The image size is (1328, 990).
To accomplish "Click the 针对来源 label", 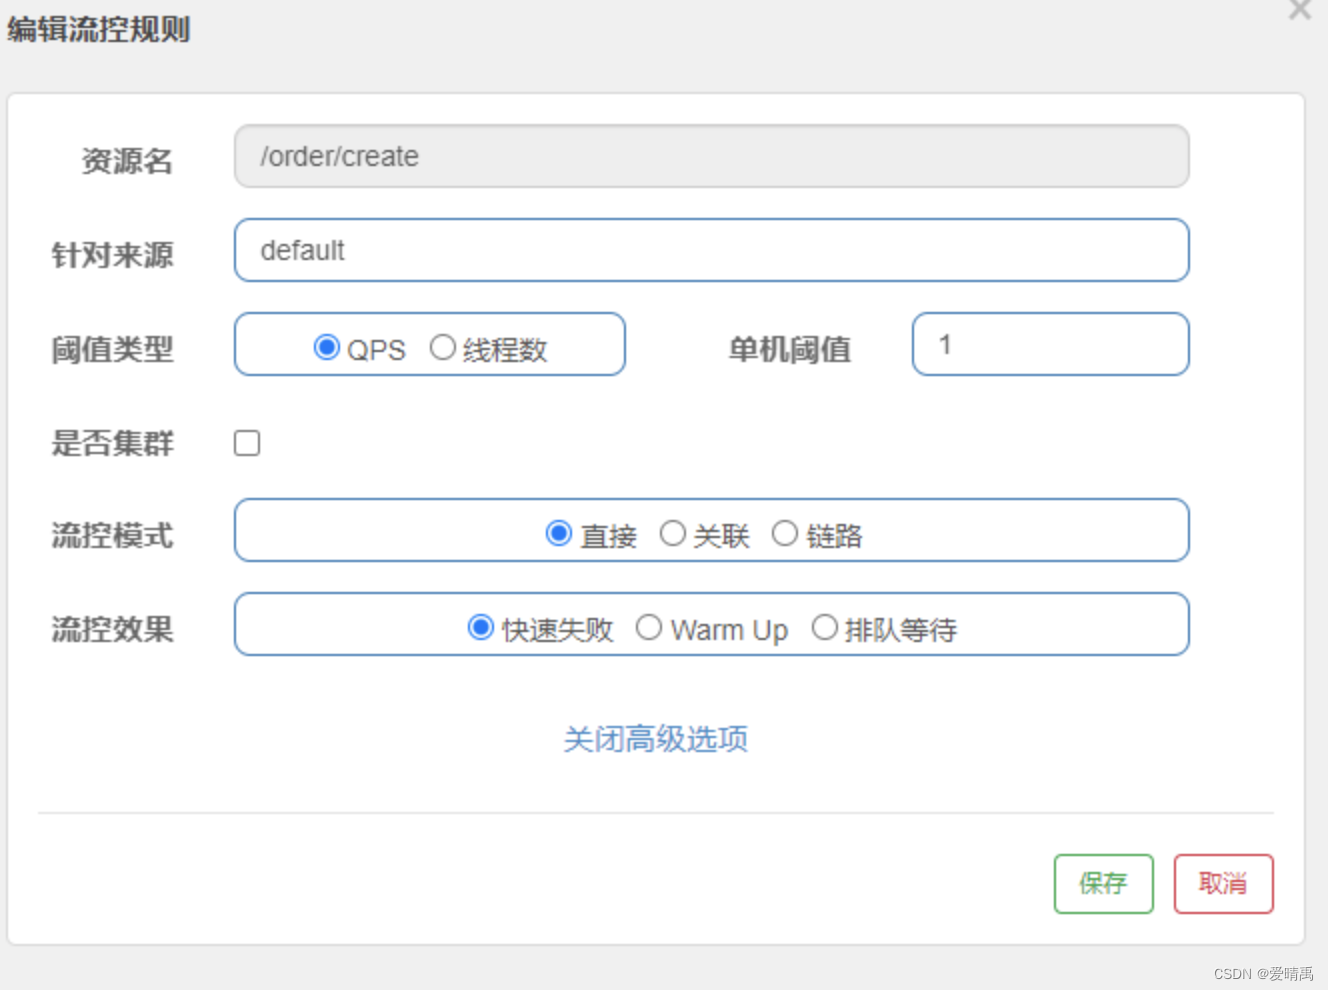I will 112,255.
